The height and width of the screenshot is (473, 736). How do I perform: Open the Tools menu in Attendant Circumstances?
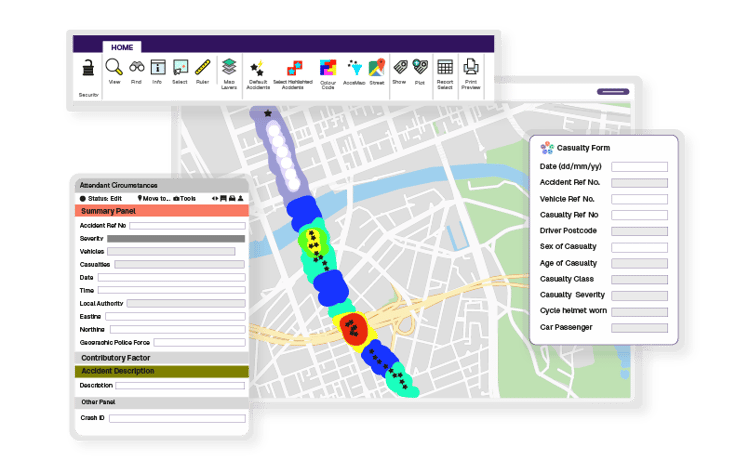(184, 198)
